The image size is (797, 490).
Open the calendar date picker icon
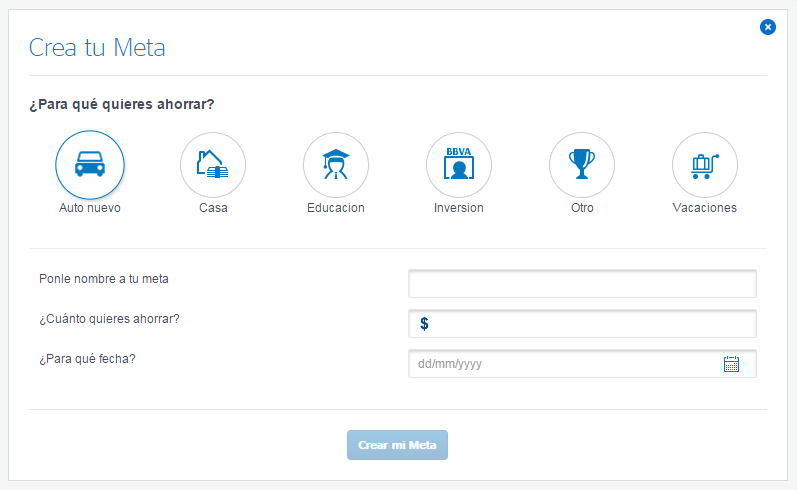731,364
